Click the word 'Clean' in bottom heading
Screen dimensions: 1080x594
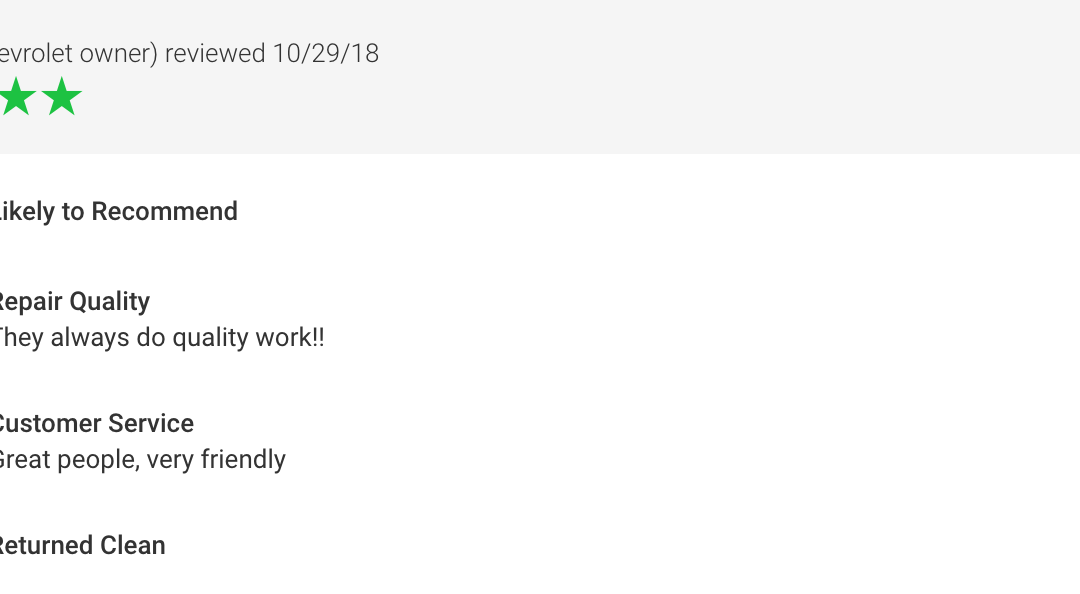coord(133,545)
